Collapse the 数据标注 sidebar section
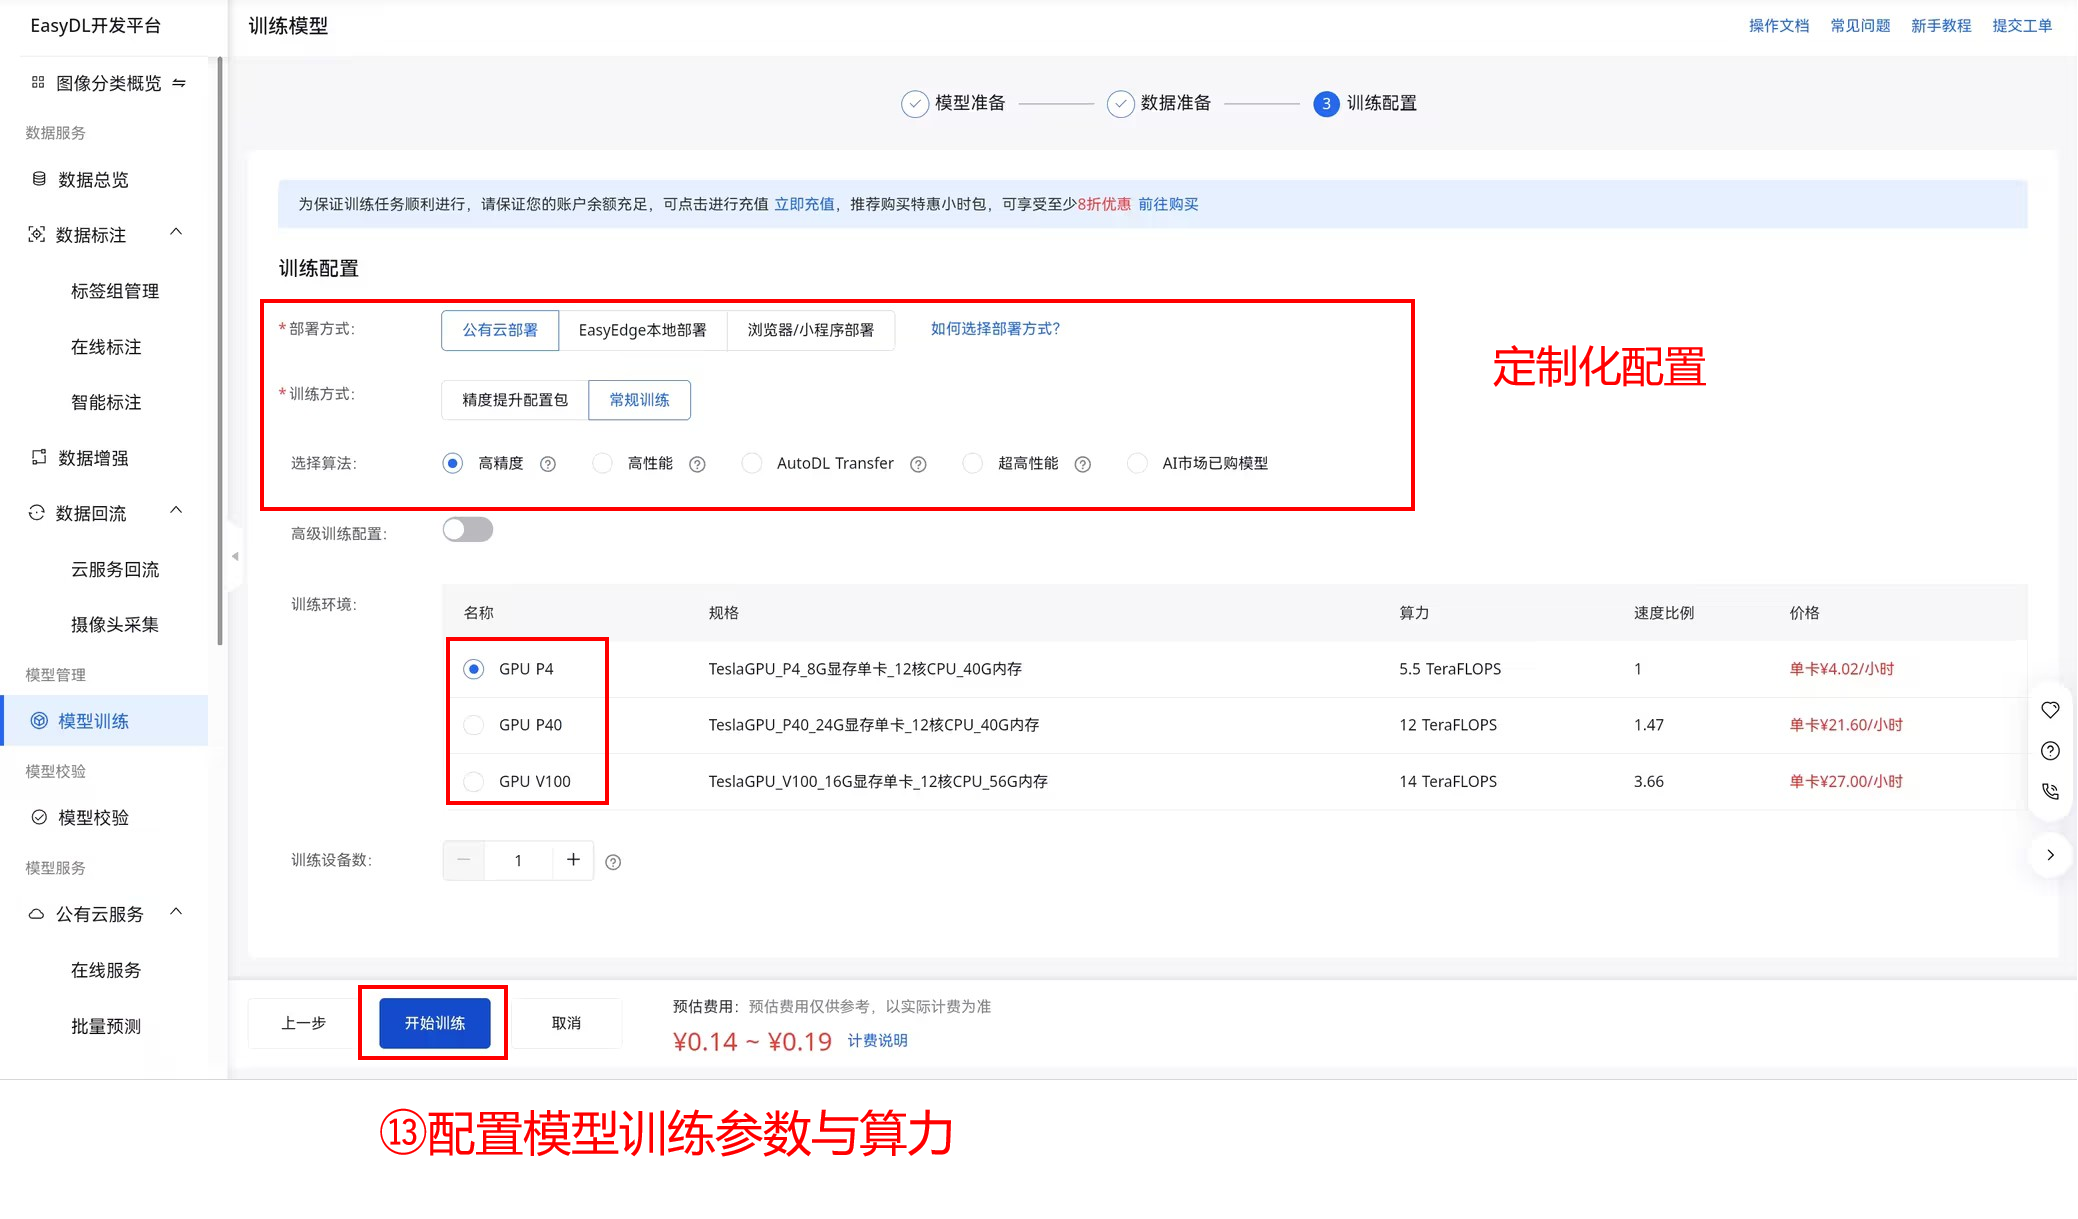Image resolution: width=2078 pixels, height=1219 pixels. (176, 232)
